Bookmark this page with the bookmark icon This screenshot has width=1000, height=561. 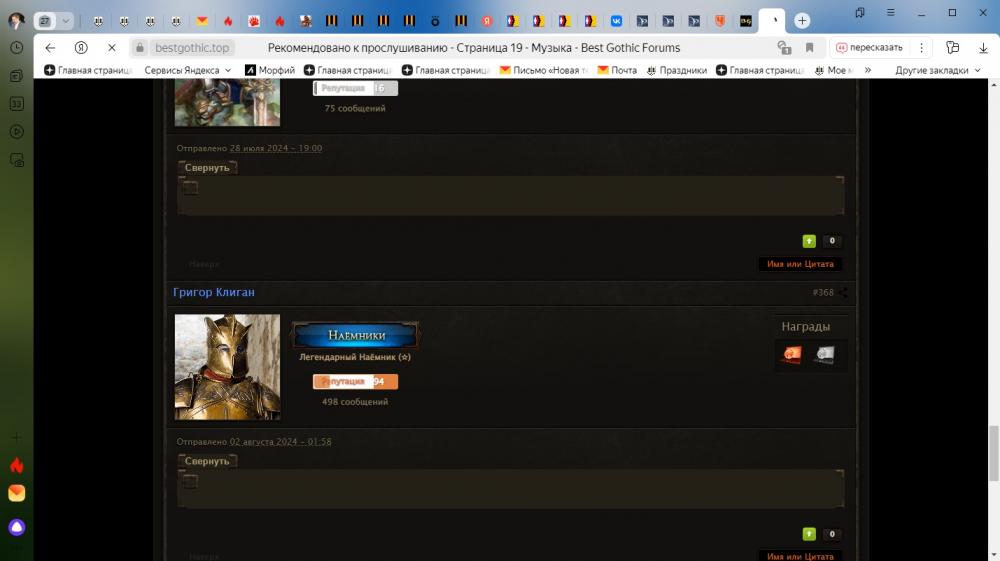[x=809, y=48]
